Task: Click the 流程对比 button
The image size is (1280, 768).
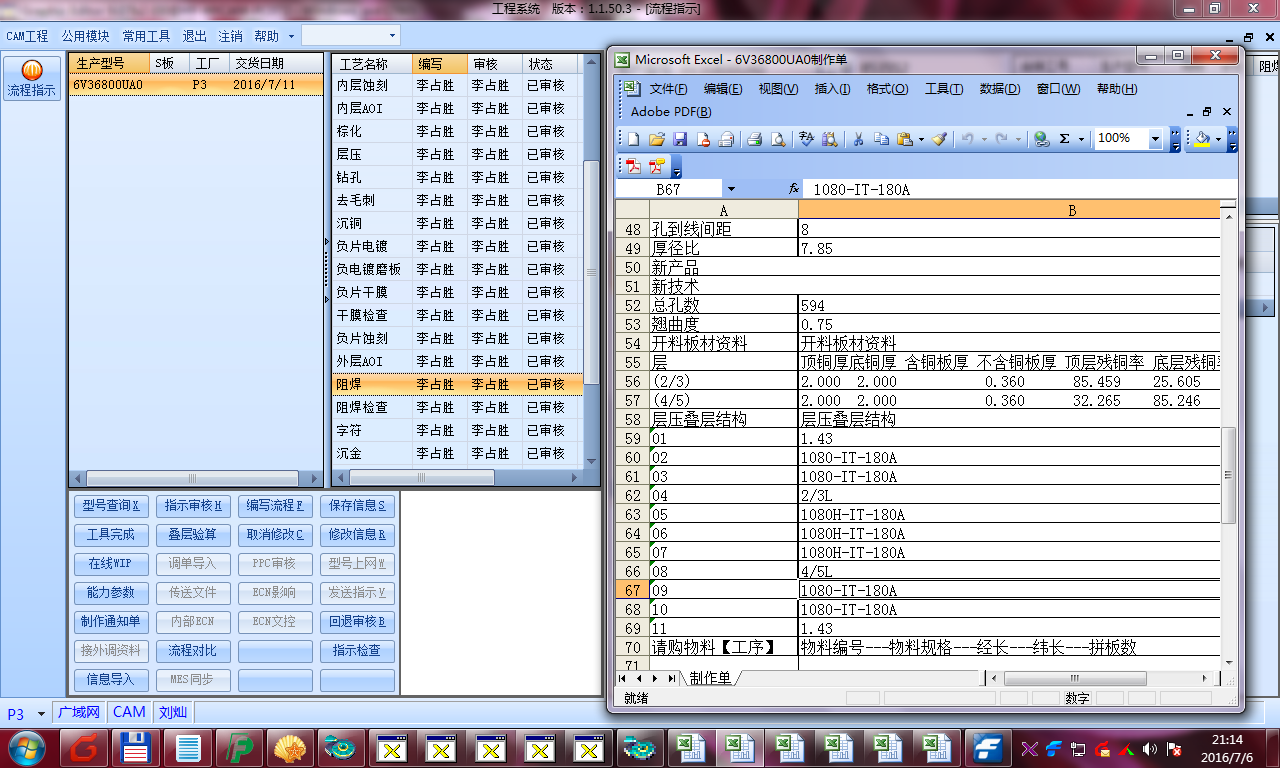Action: coord(192,650)
